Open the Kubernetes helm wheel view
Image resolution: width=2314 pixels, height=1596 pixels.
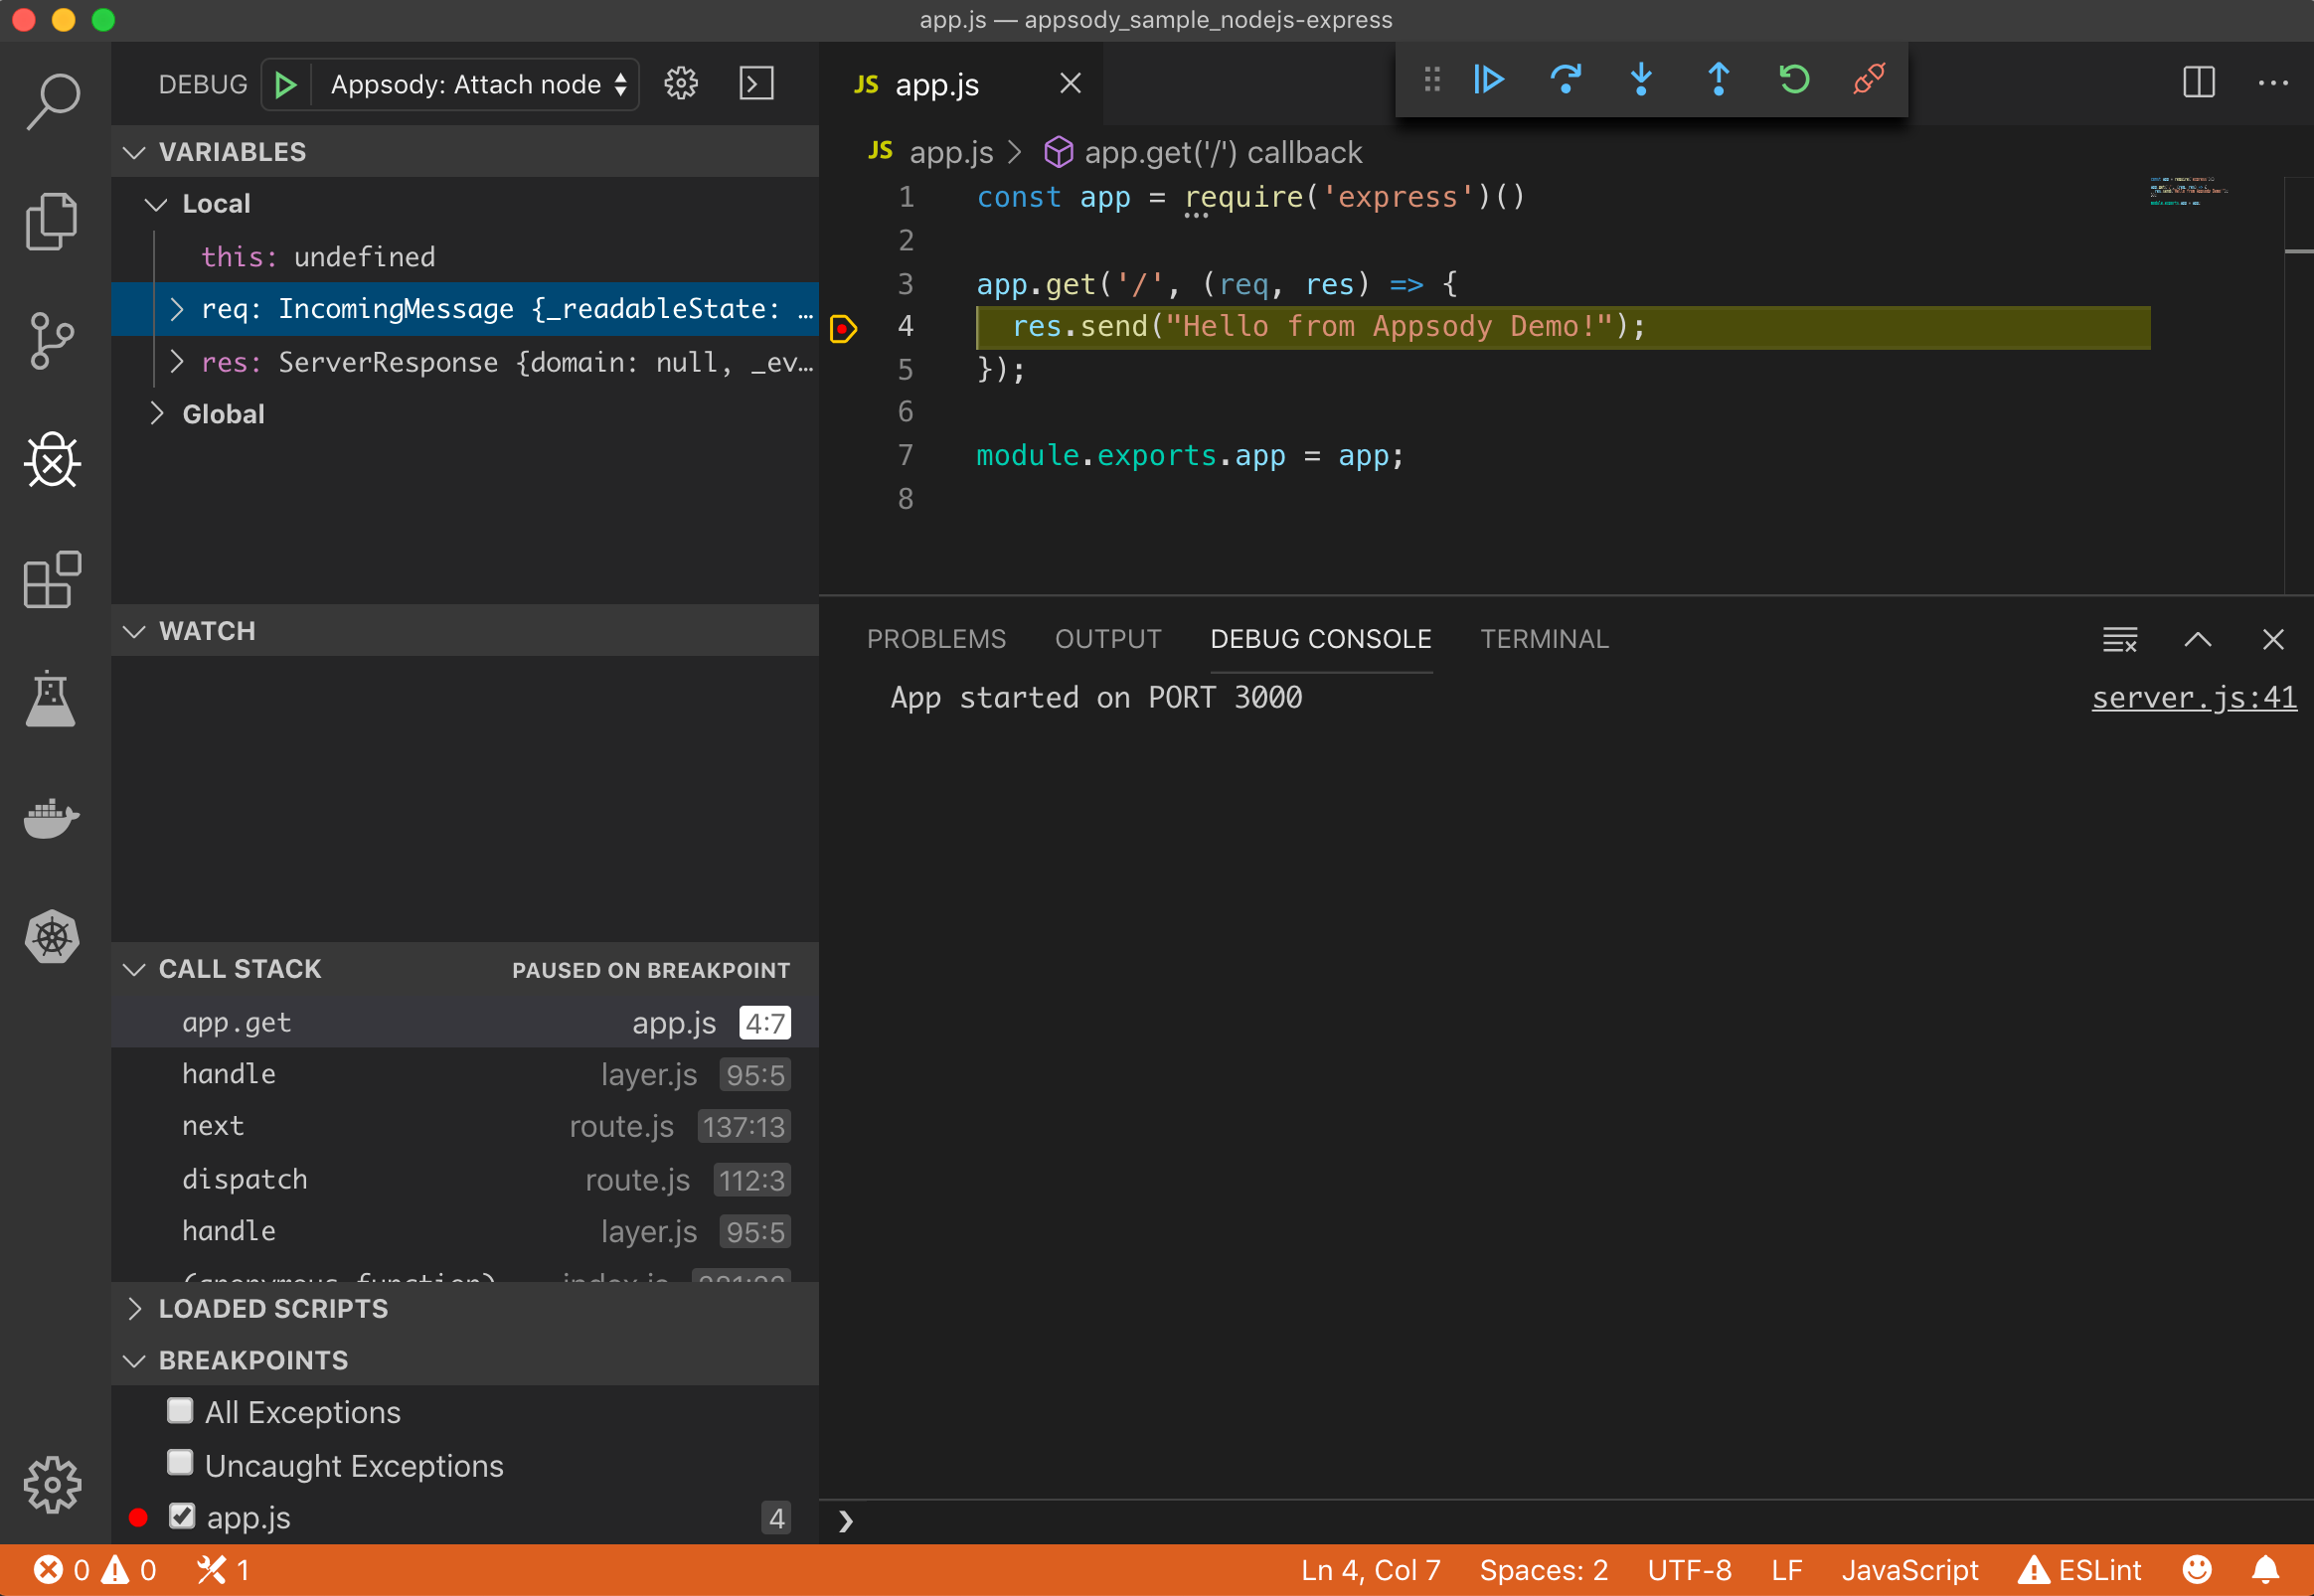click(52, 937)
